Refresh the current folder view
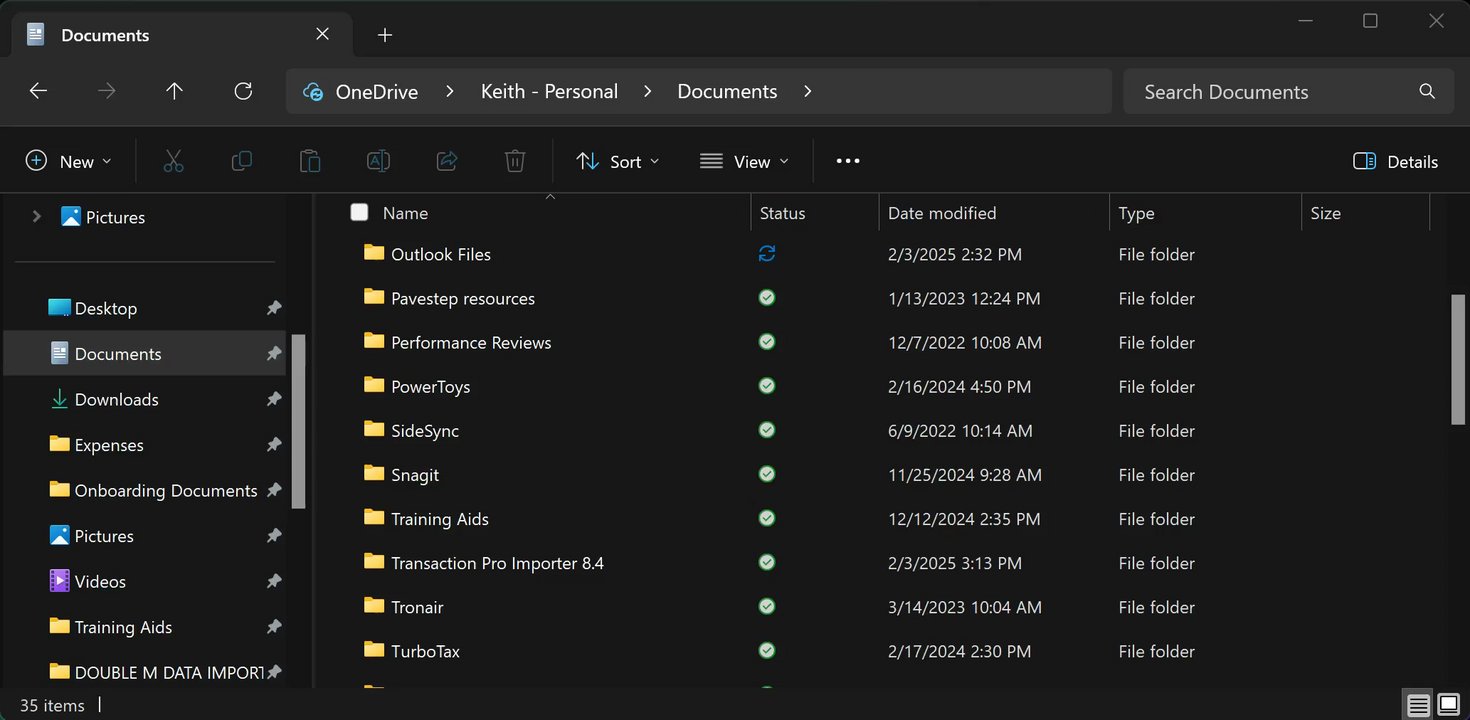This screenshot has height=720, width=1470. (243, 91)
